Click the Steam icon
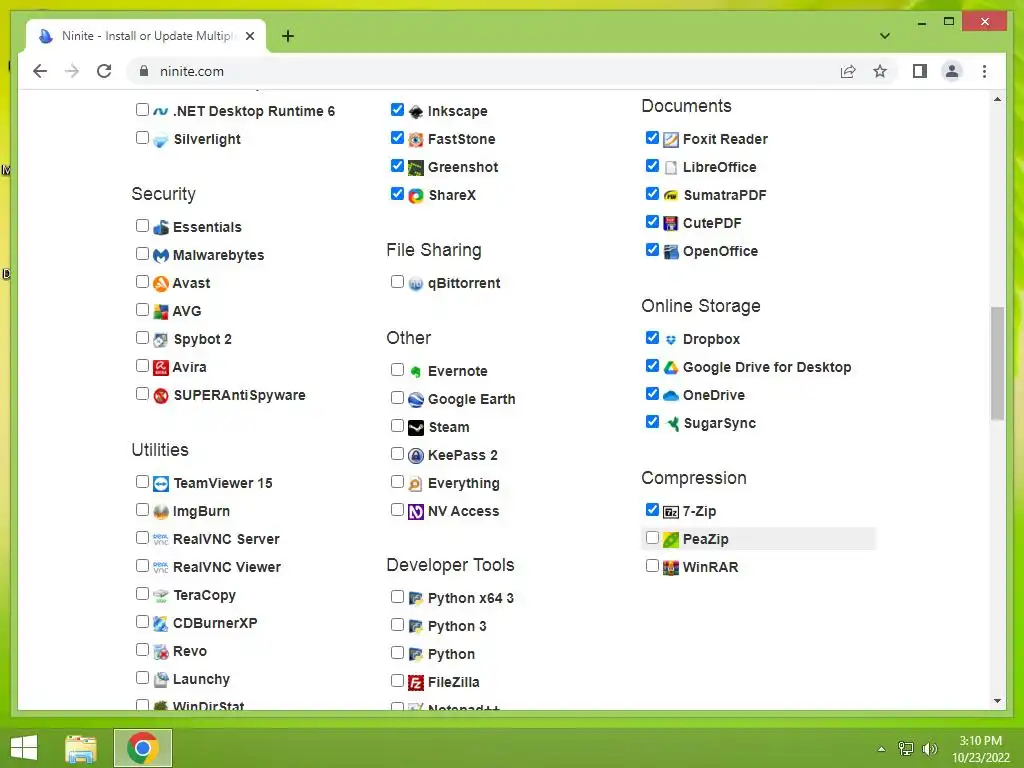 click(415, 428)
